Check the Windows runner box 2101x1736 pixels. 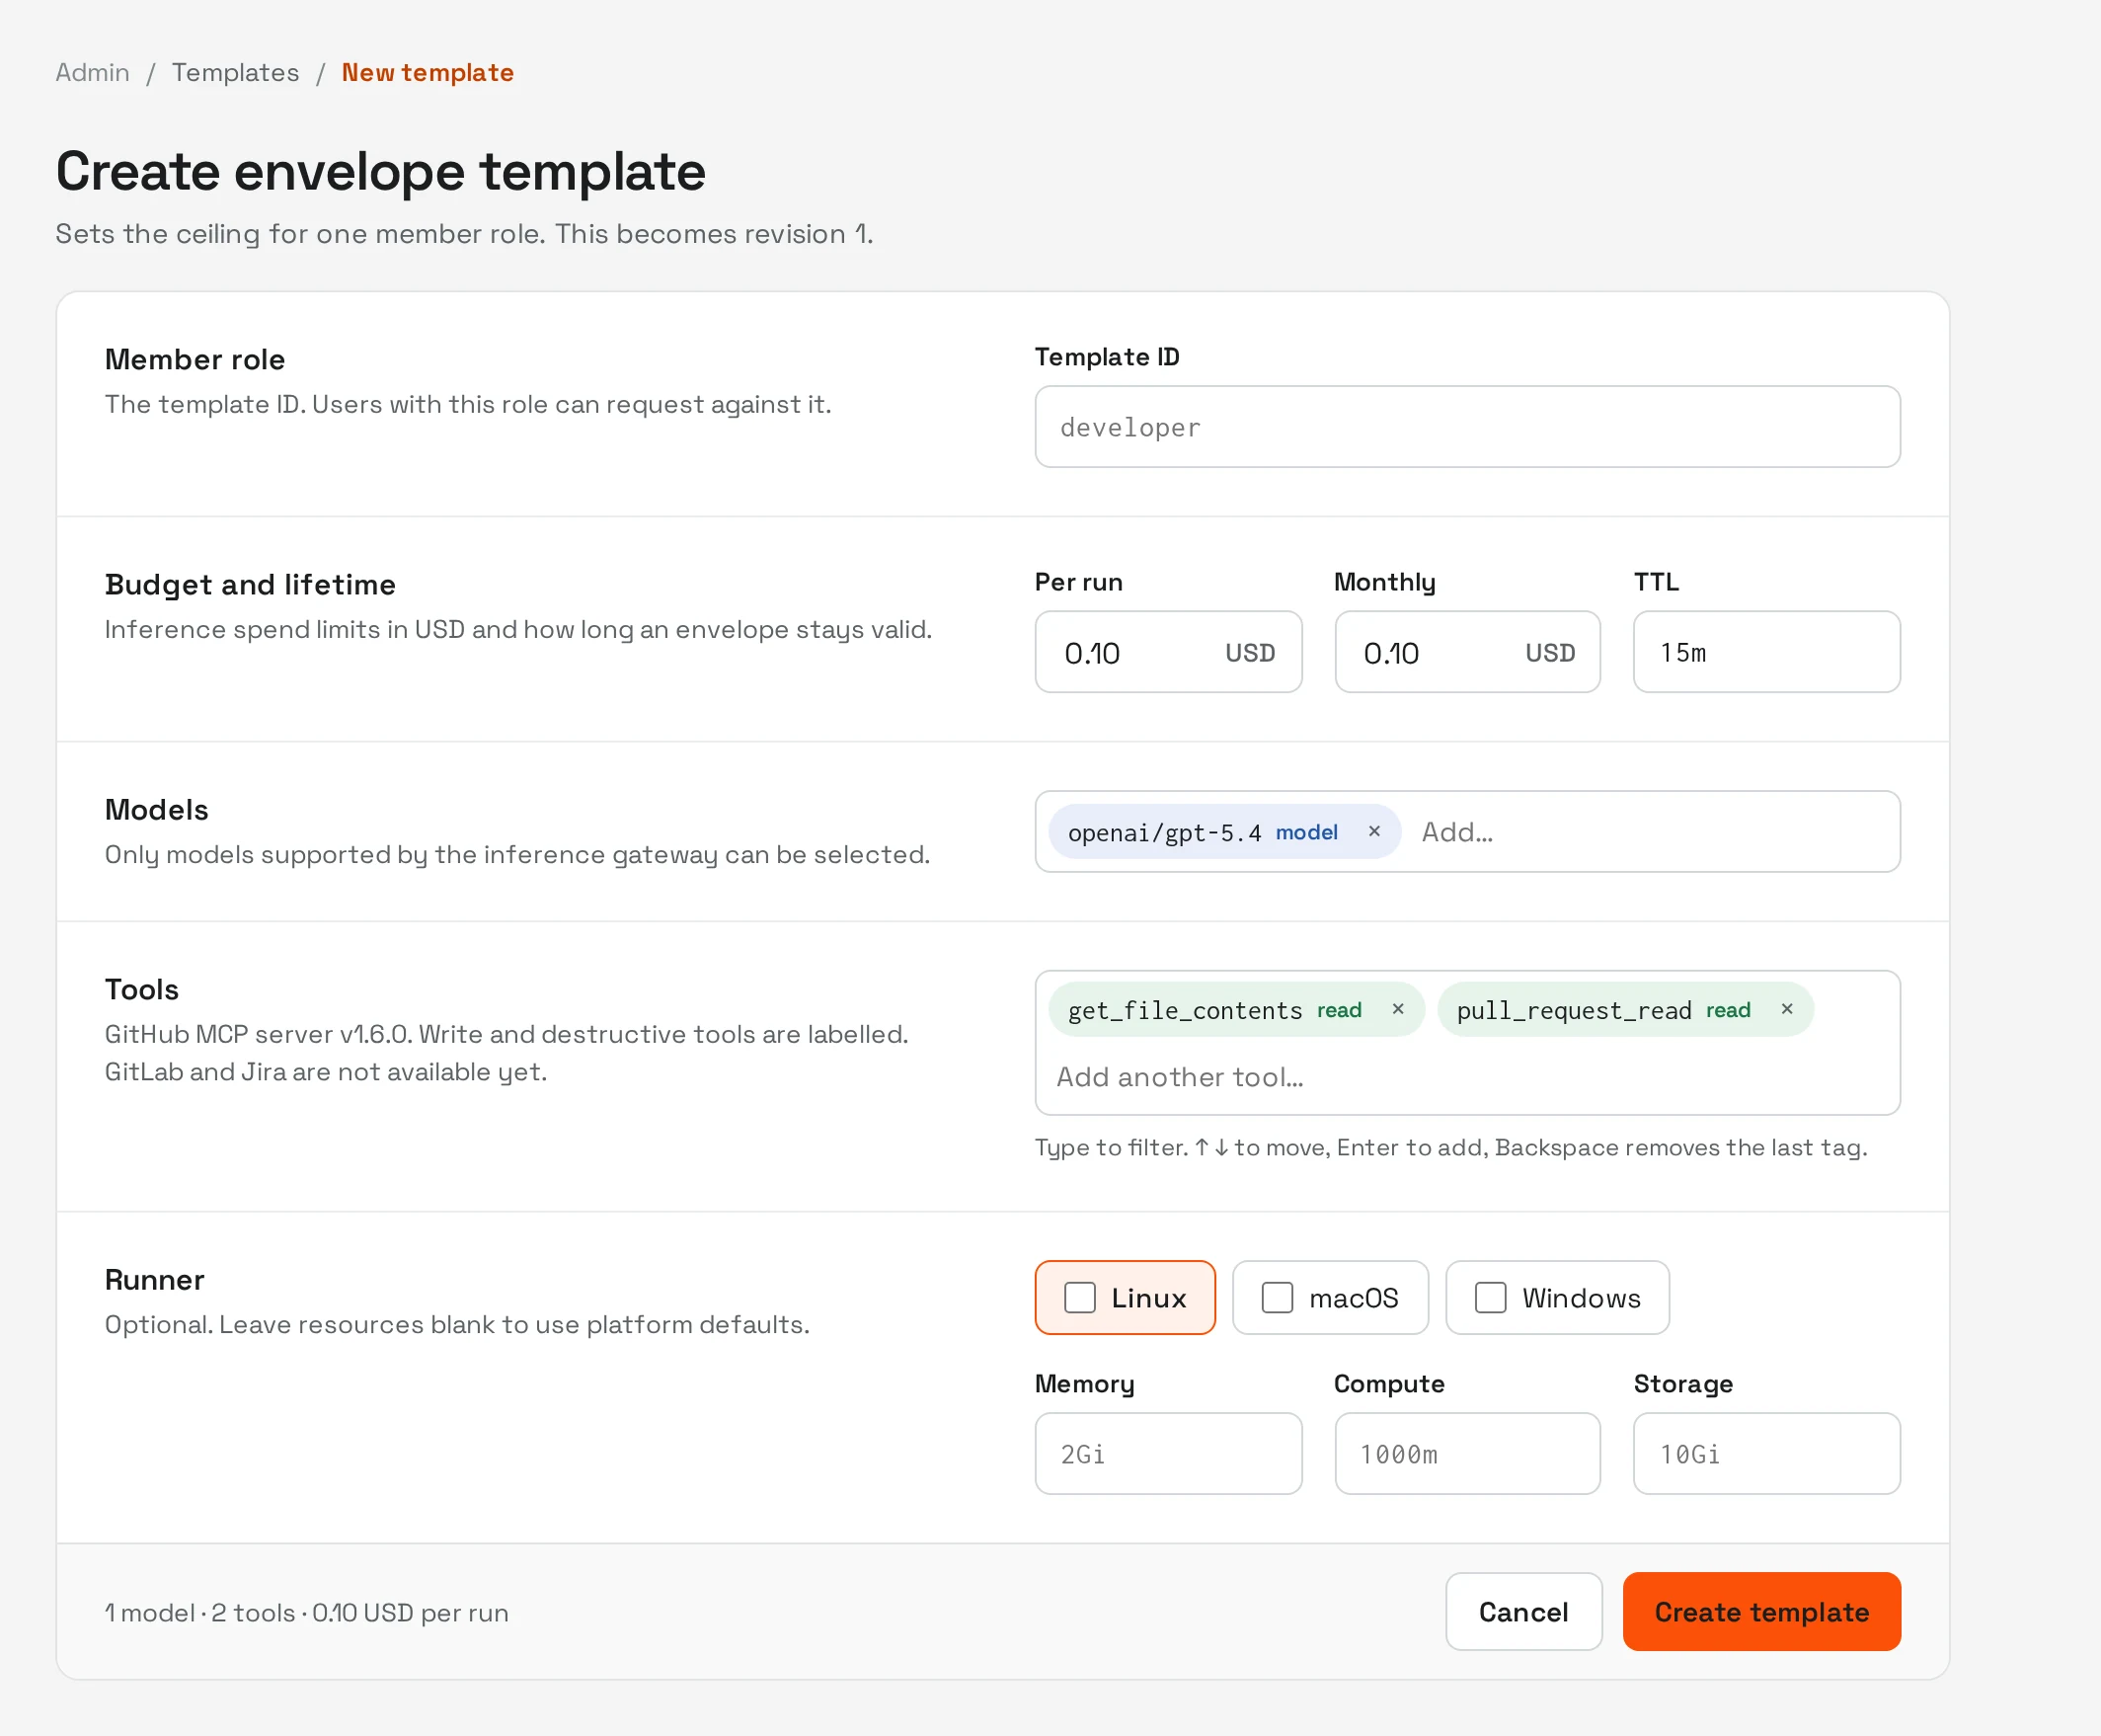click(1490, 1297)
